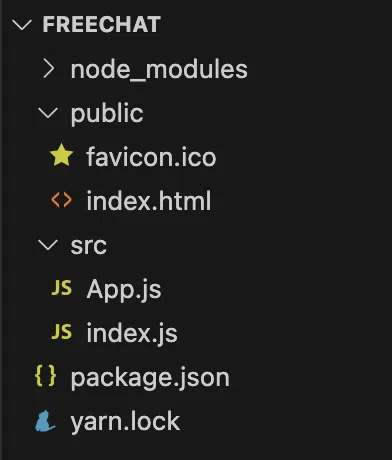Open package.json file
Viewport: 392px width, 460px height.
click(150, 379)
